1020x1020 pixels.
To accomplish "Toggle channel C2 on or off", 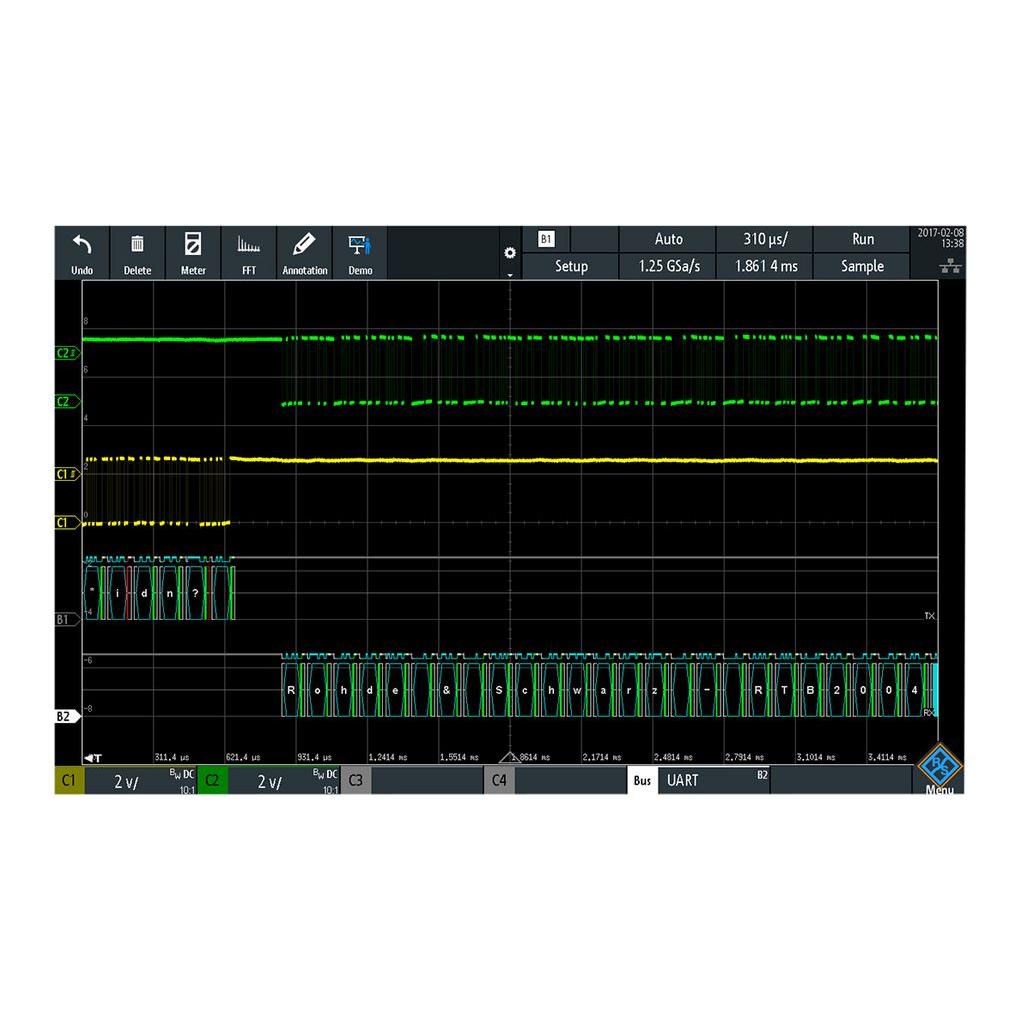I will [x=212, y=781].
